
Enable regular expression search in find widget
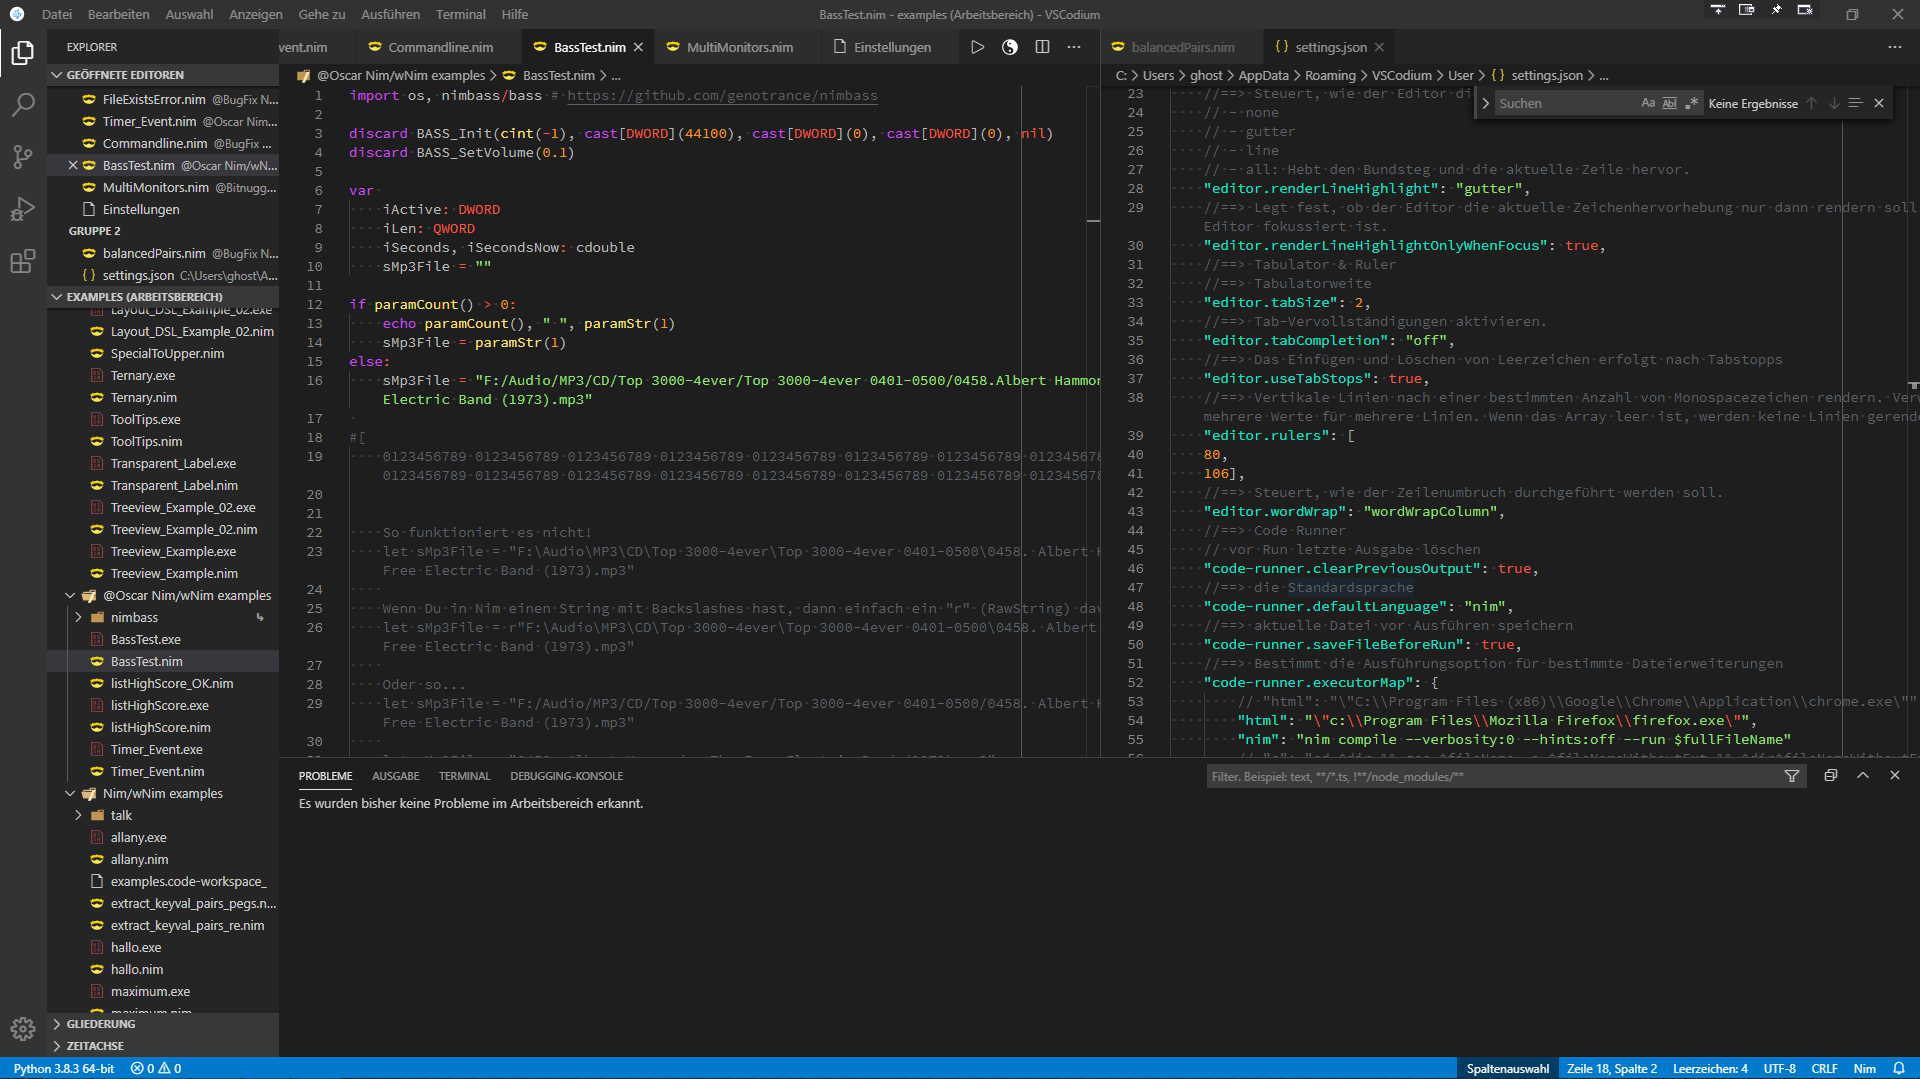1691,103
